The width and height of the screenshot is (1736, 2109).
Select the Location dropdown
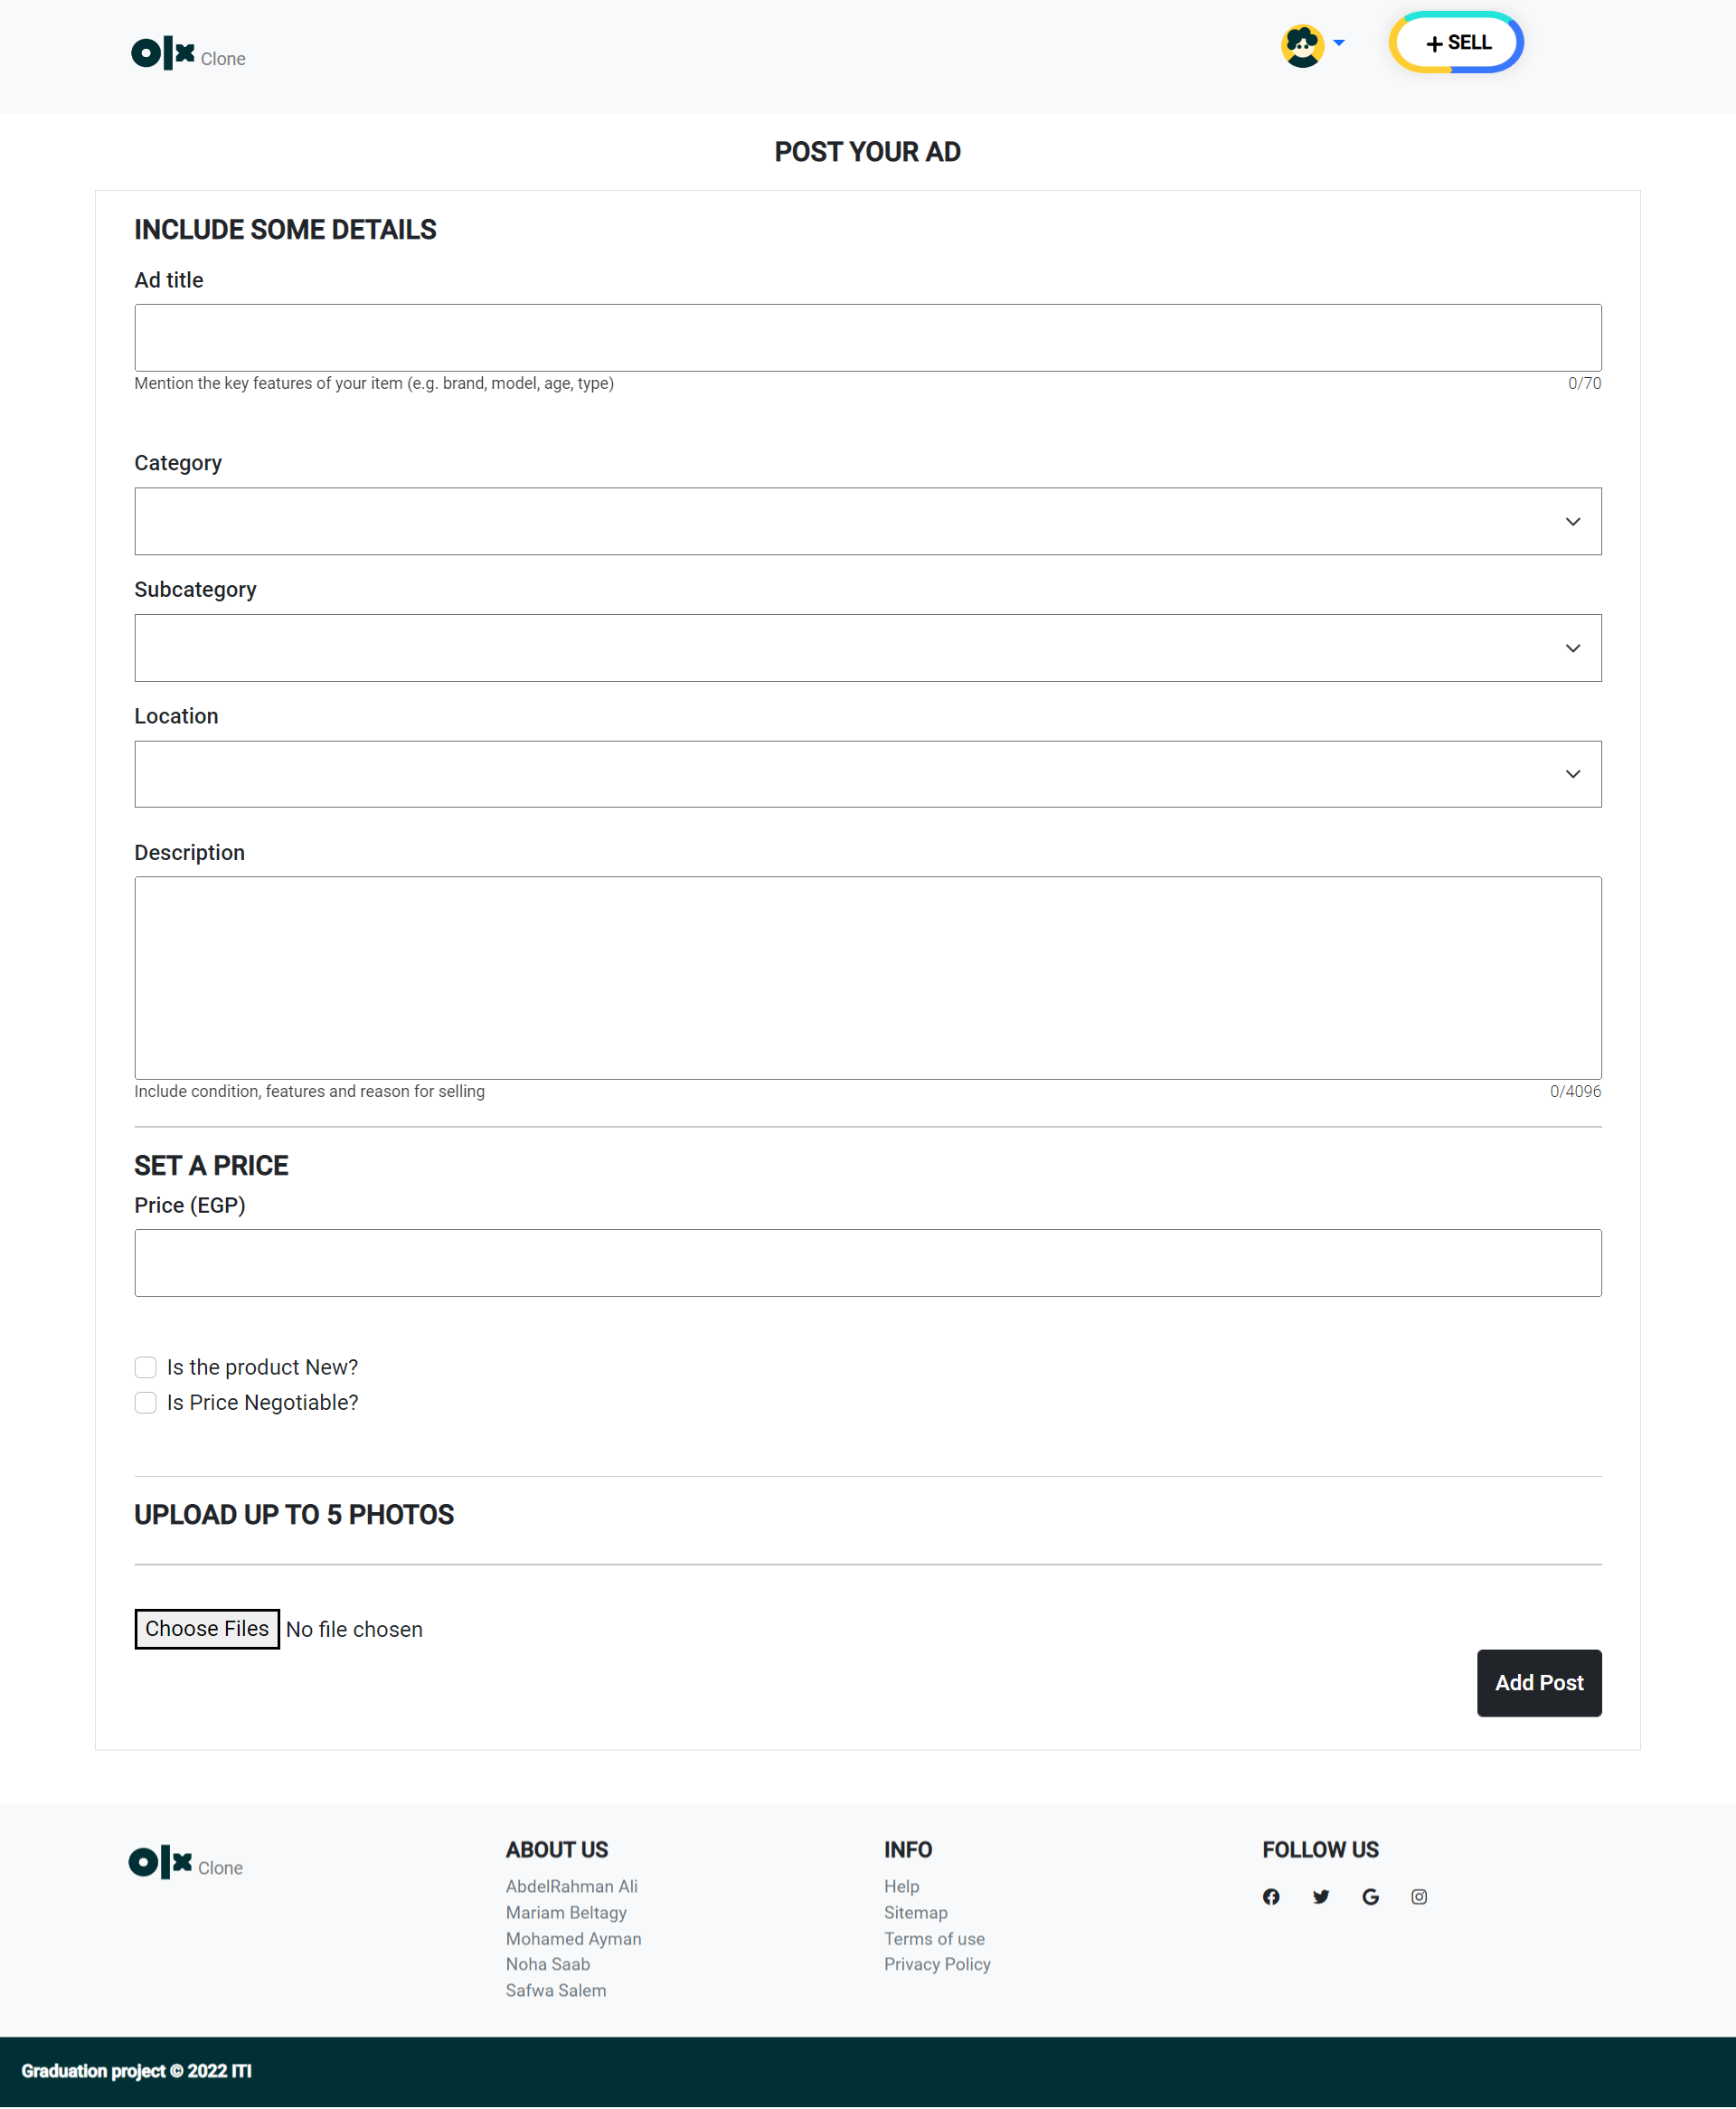coord(867,774)
